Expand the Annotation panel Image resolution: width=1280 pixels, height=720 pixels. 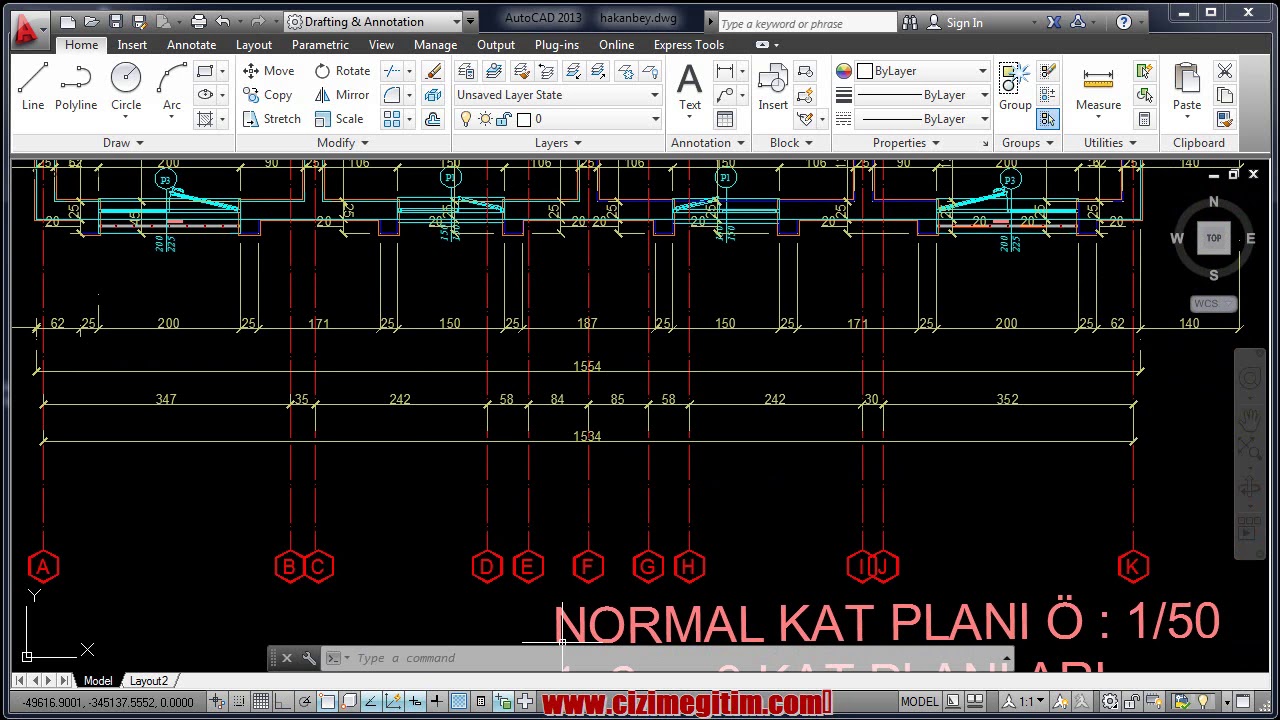(x=708, y=143)
